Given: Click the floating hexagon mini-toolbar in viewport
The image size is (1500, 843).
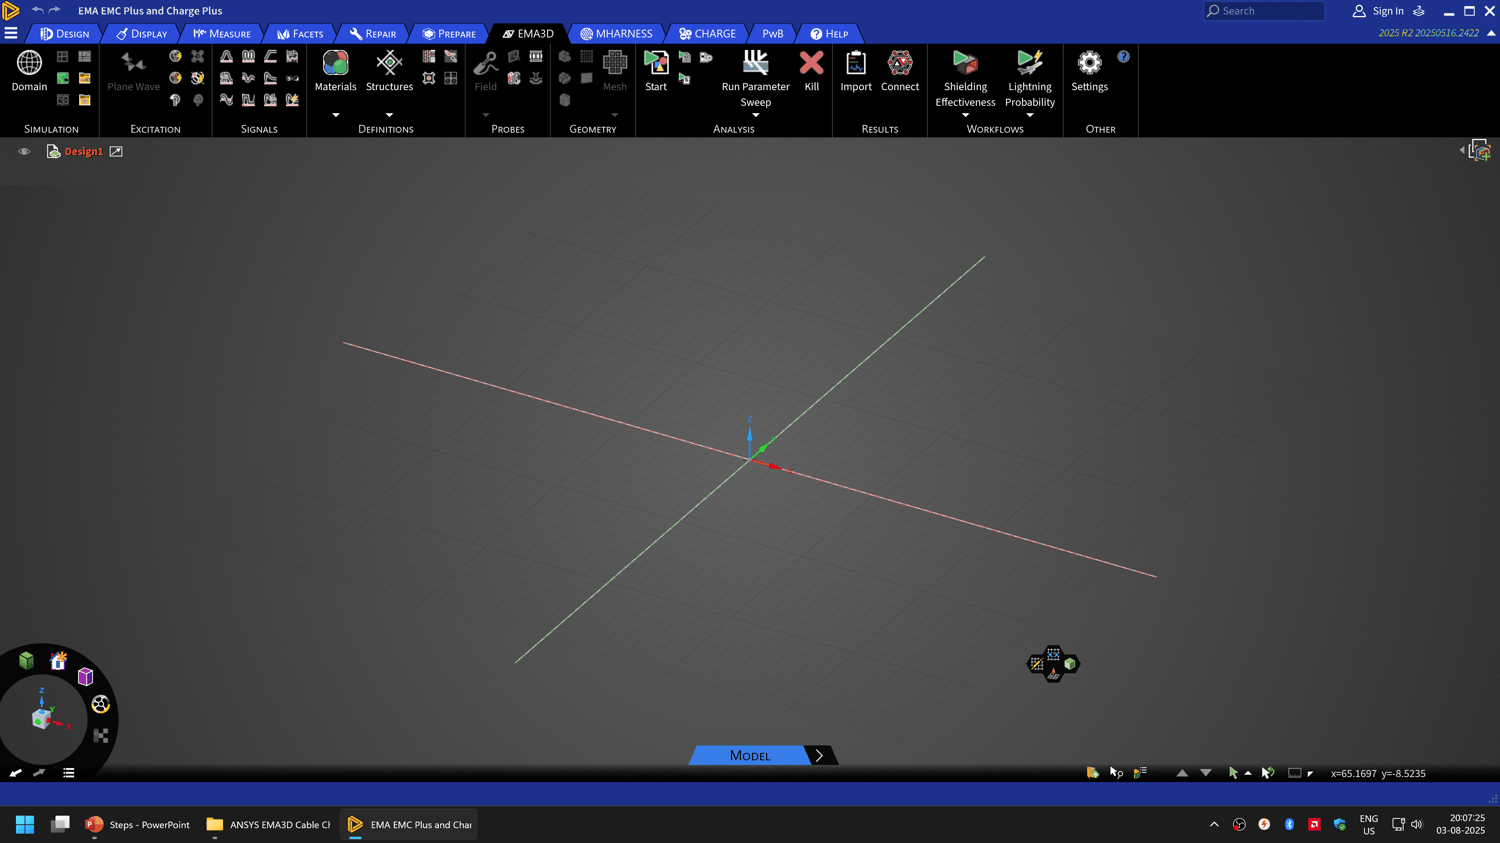Looking at the screenshot, I should [x=1053, y=664].
